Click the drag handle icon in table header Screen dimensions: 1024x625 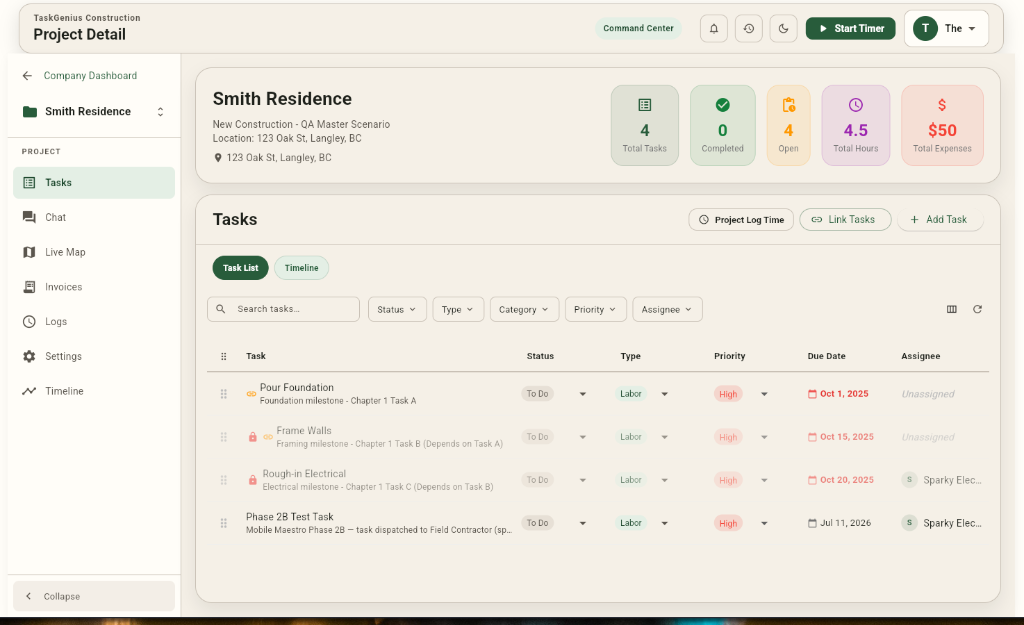point(223,357)
